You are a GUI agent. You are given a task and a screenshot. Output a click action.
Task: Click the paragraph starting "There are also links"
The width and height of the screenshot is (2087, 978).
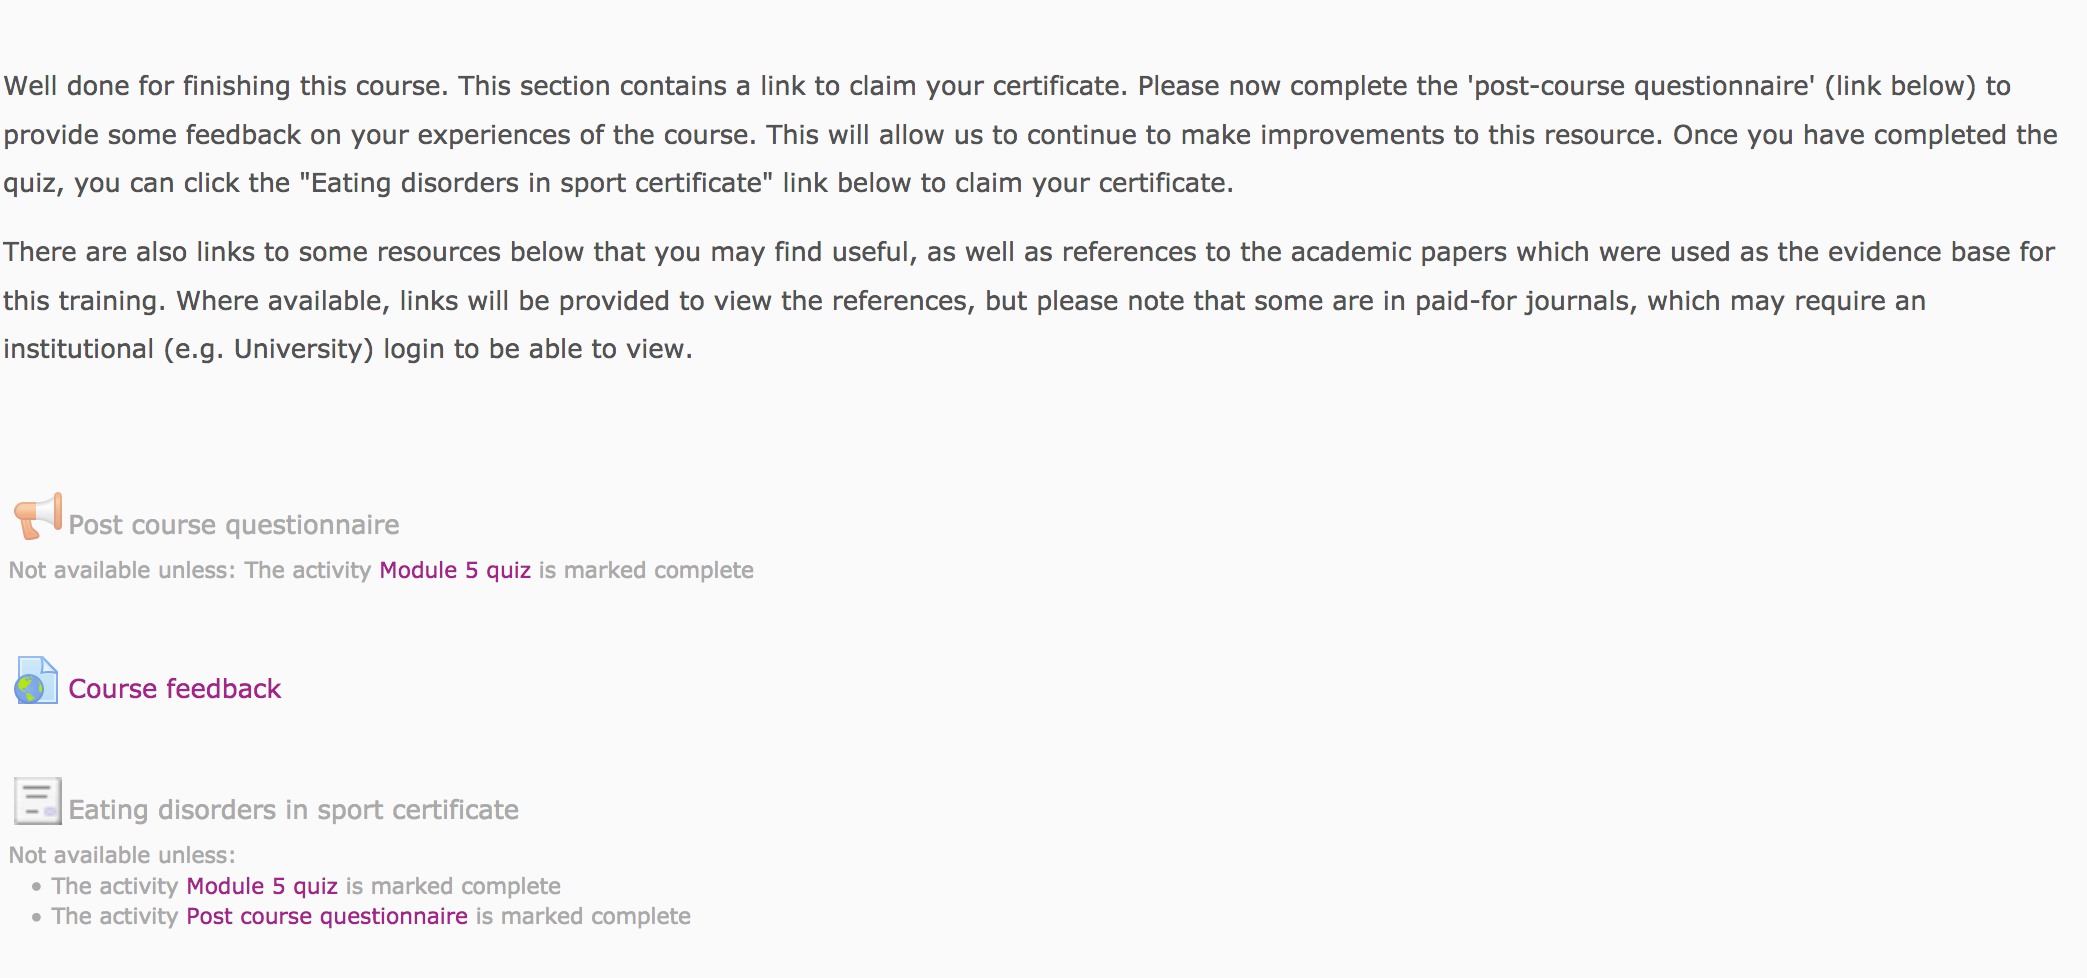(1028, 300)
